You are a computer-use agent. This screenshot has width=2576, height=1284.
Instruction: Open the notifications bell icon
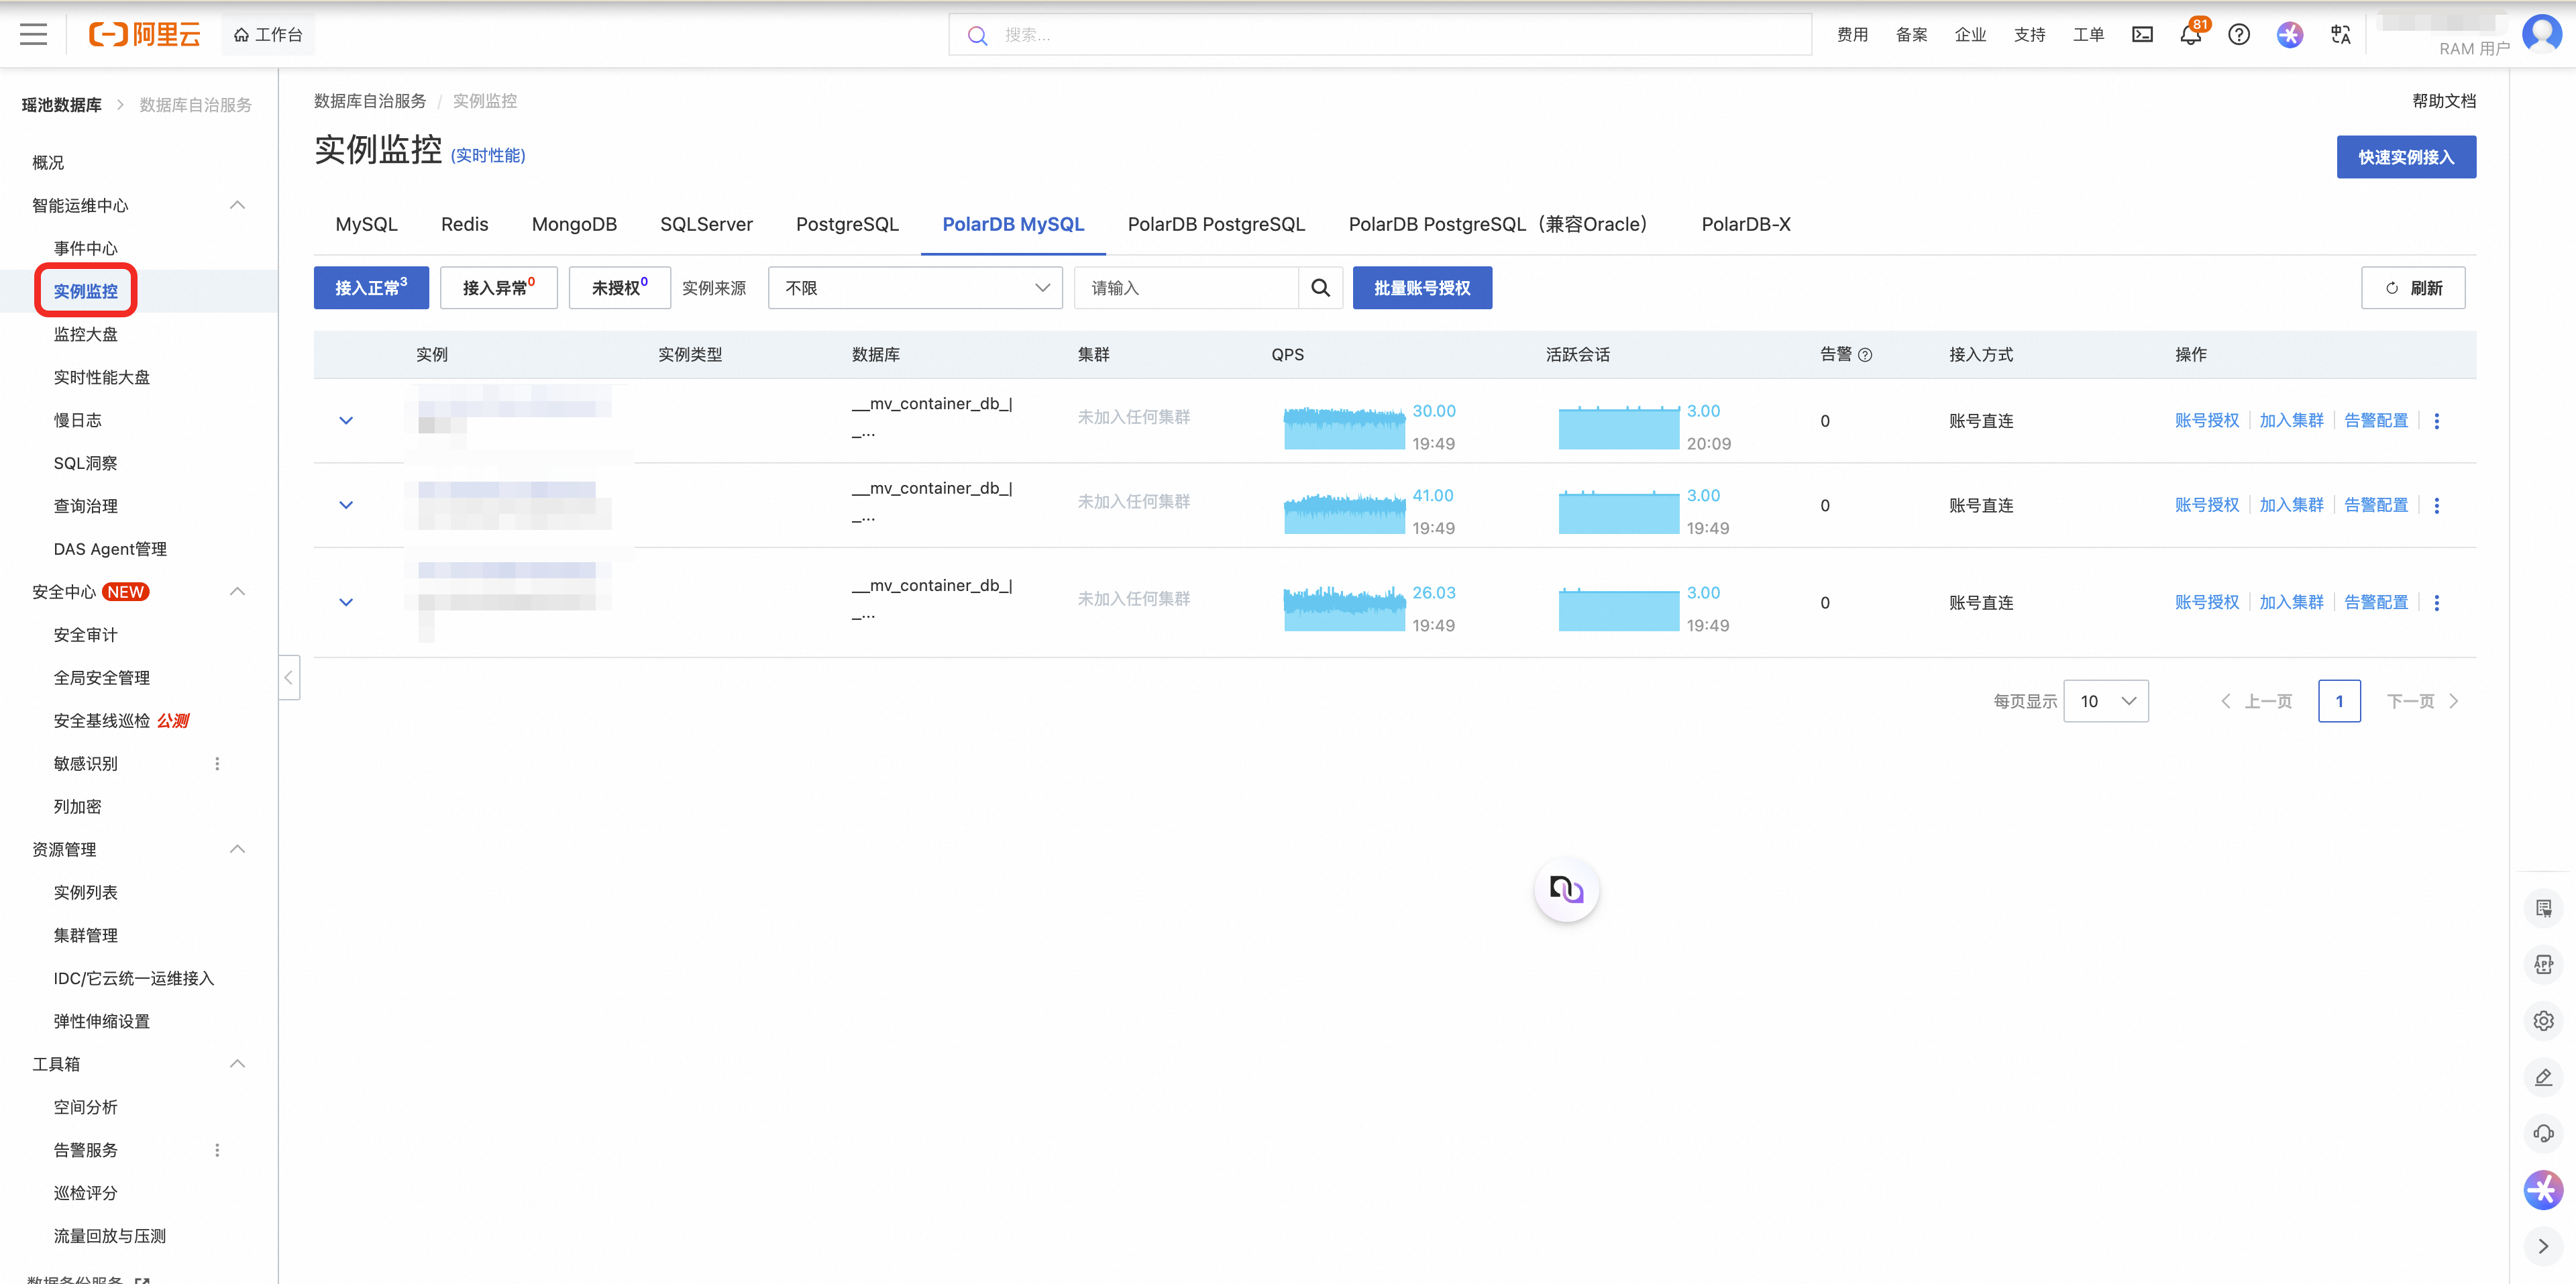(x=2190, y=35)
